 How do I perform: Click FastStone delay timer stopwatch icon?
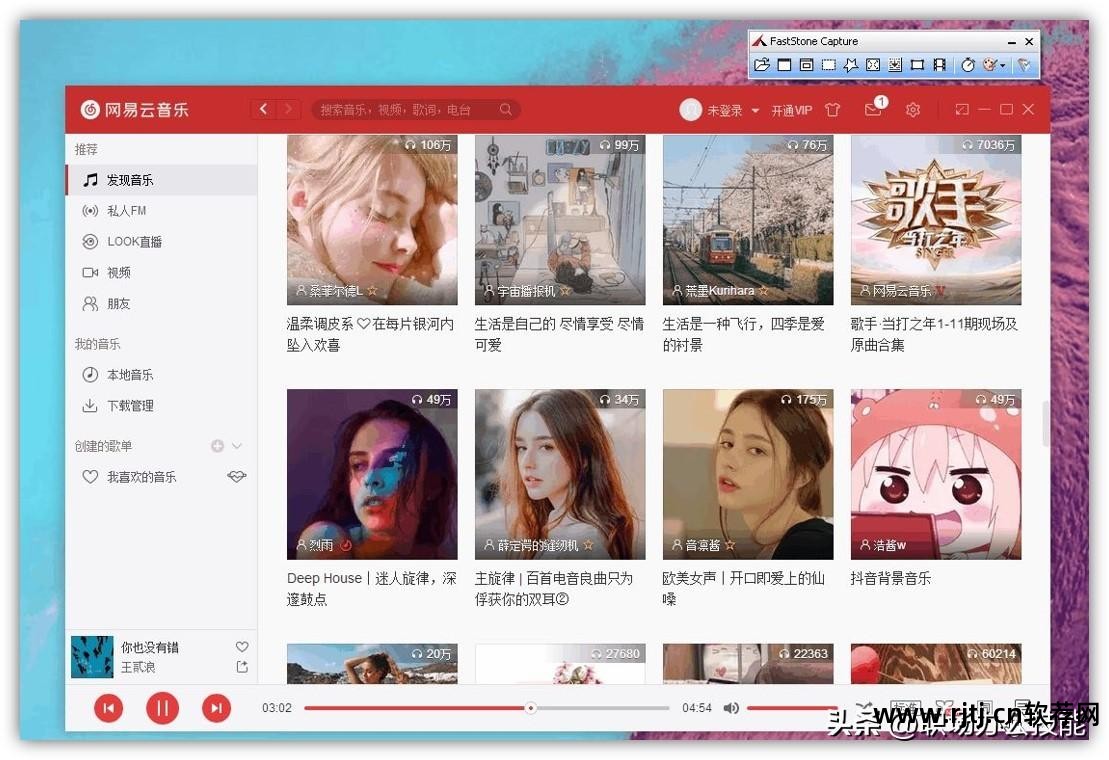[968, 65]
